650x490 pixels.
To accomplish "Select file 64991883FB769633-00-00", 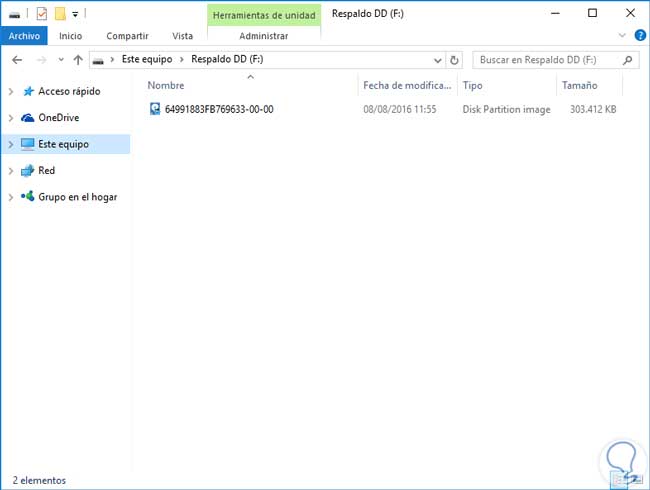I will [219, 109].
